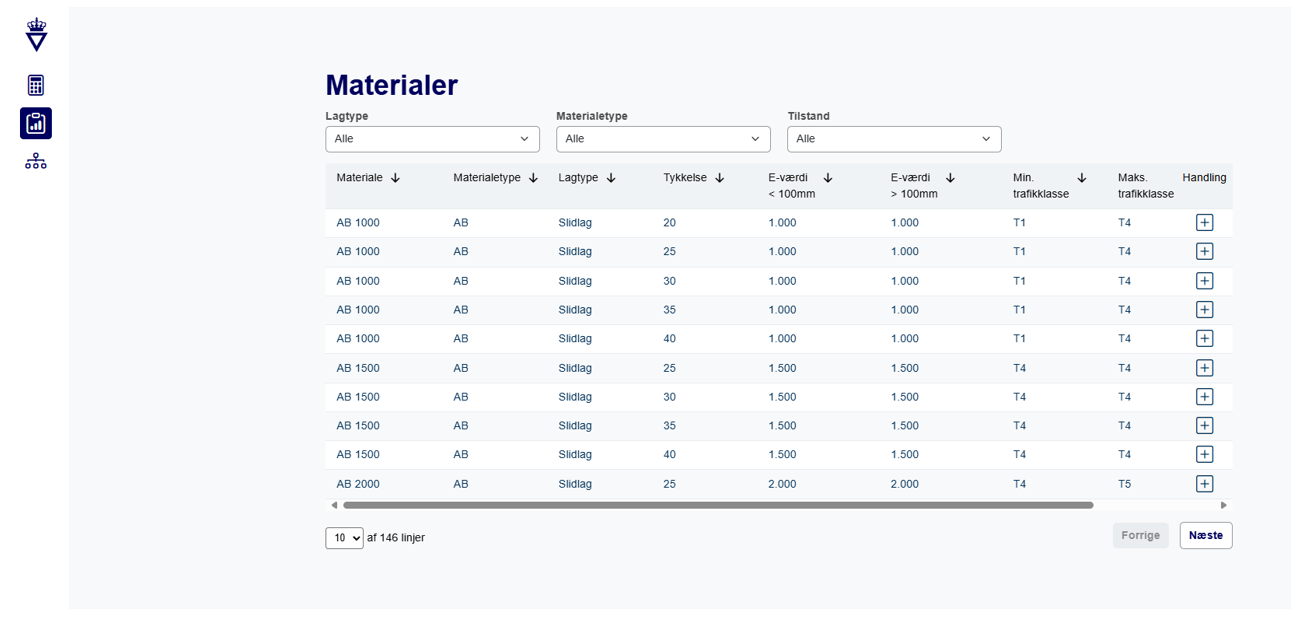Sort table by Tykkelse arrow

coord(719,178)
